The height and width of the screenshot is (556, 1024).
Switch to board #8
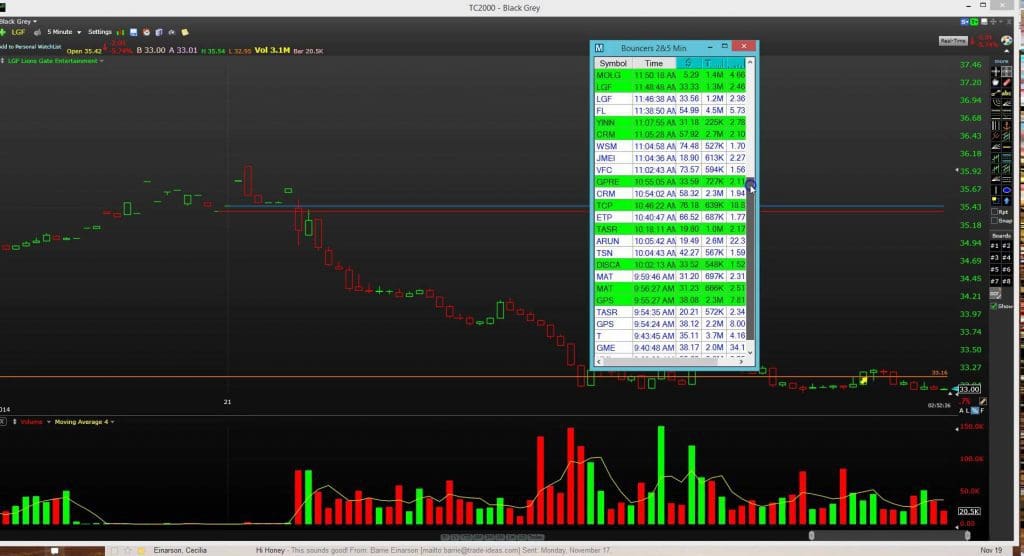(1006, 282)
